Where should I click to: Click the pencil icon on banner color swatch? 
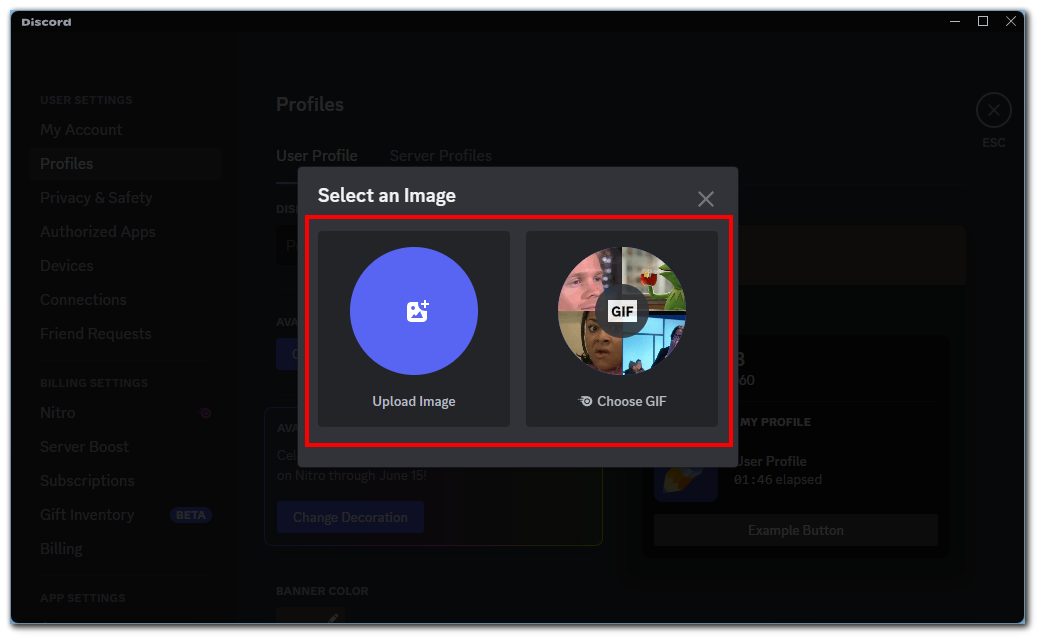tap(333, 618)
